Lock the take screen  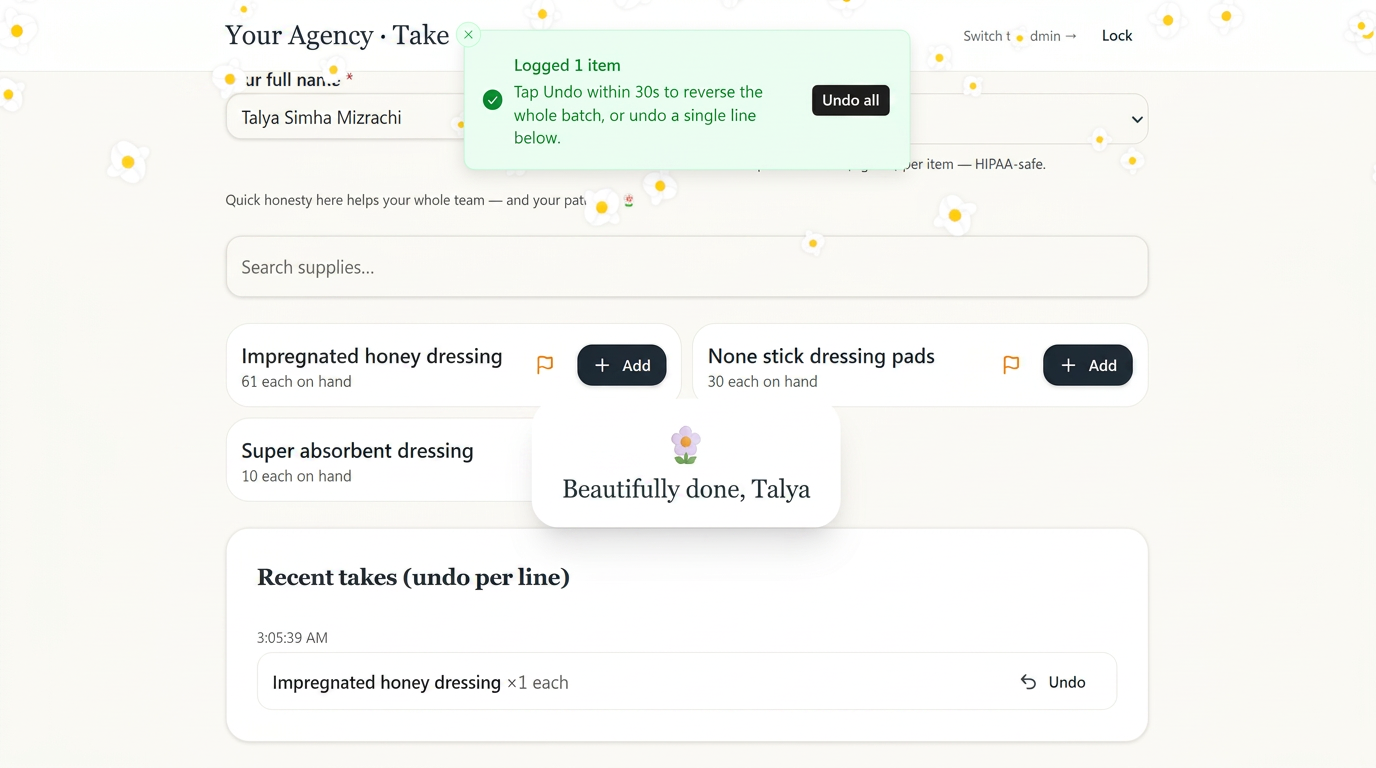coord(1117,36)
